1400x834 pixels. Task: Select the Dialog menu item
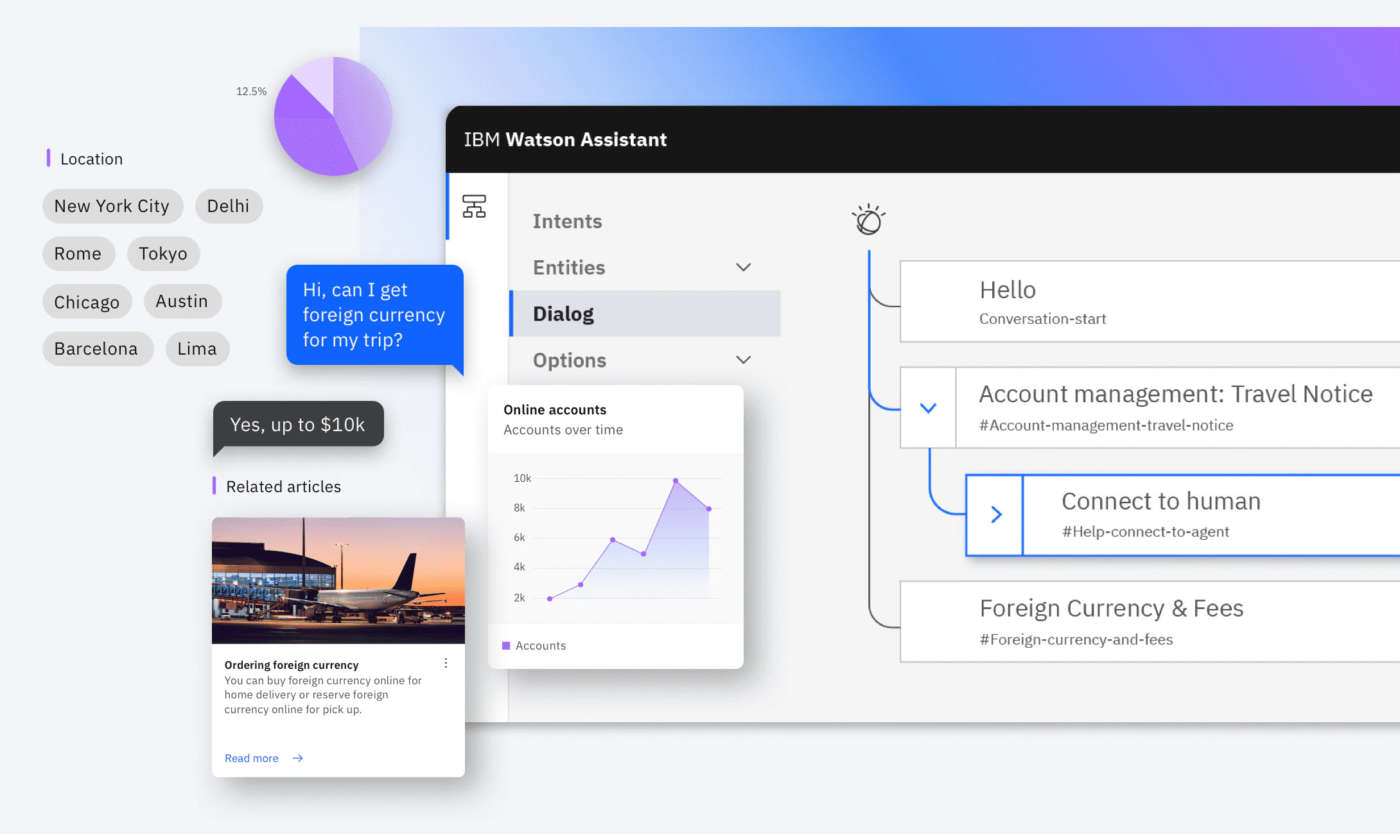(x=645, y=314)
